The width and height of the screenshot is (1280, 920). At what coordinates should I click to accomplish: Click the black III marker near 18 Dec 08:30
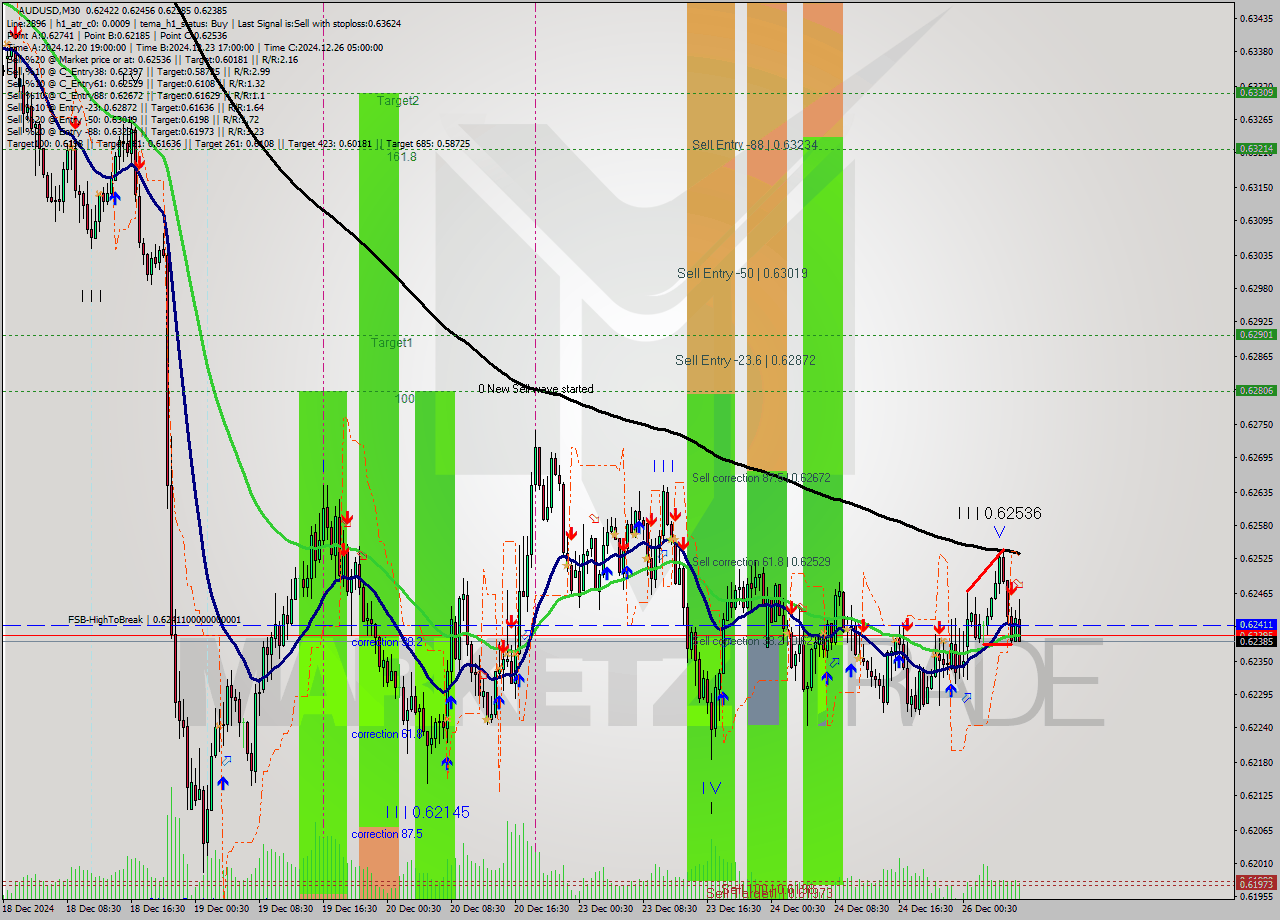(x=91, y=296)
